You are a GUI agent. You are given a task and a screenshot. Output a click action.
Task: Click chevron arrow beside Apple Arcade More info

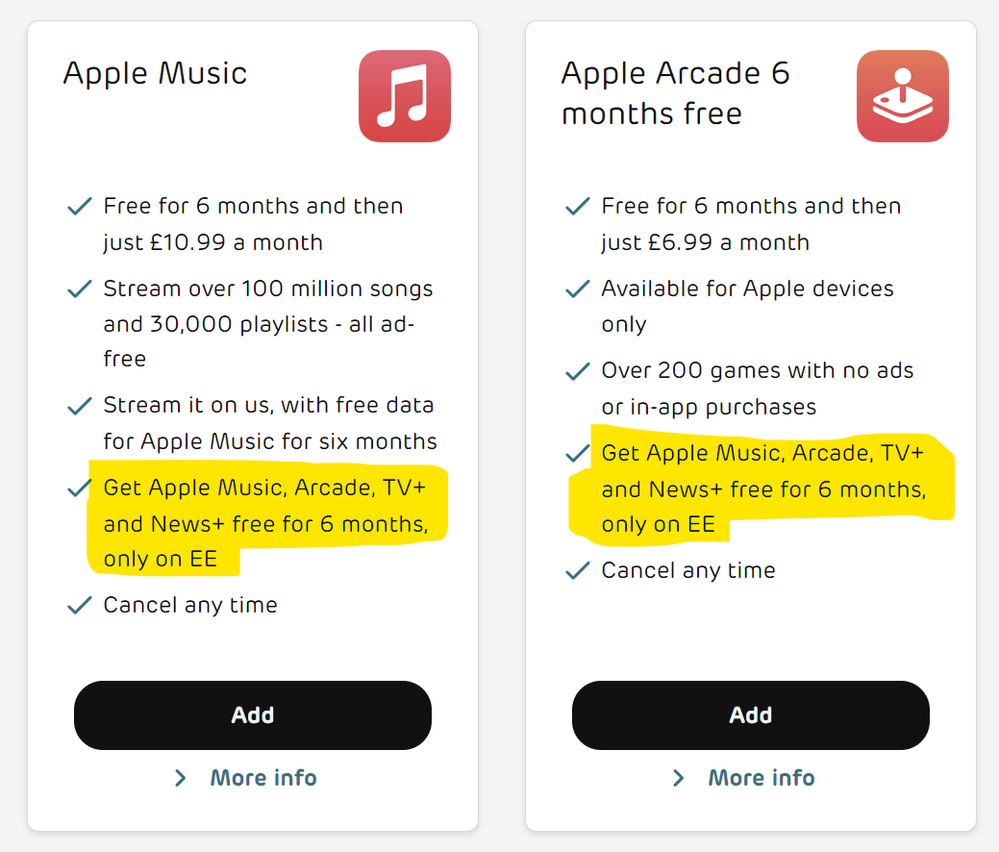tap(679, 778)
